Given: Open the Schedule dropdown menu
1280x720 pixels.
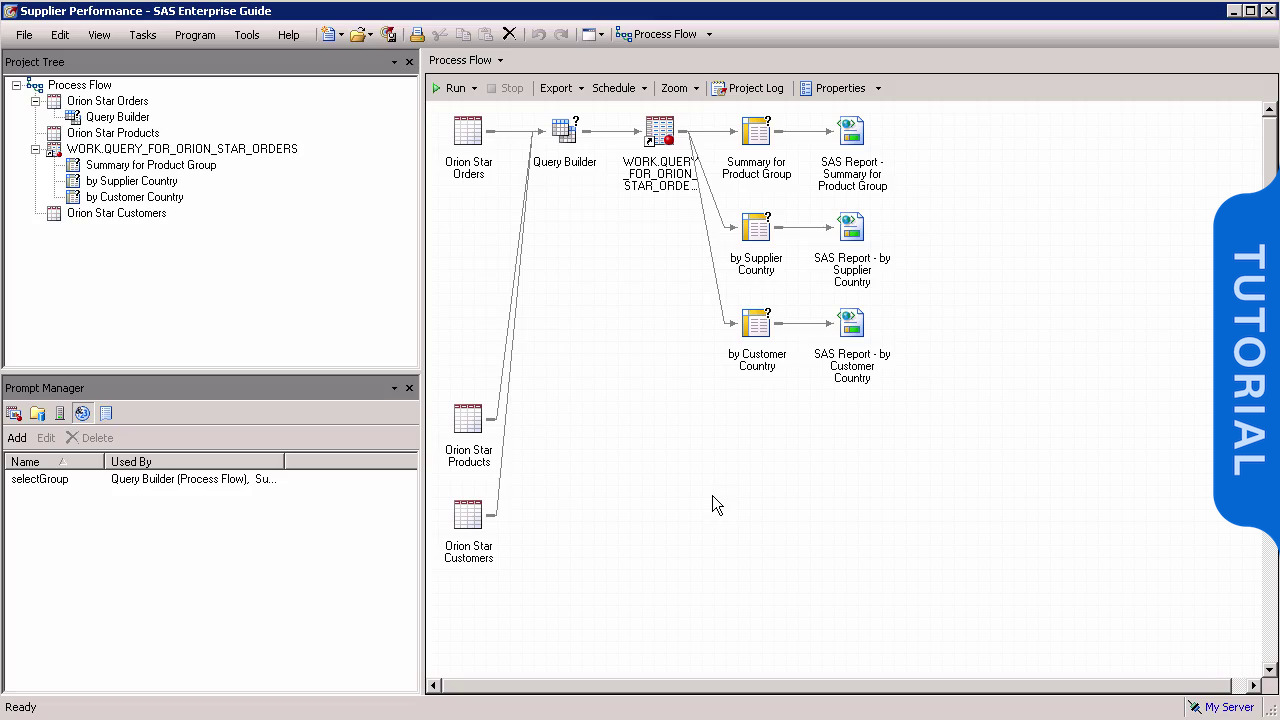Looking at the screenshot, I should coord(620,88).
